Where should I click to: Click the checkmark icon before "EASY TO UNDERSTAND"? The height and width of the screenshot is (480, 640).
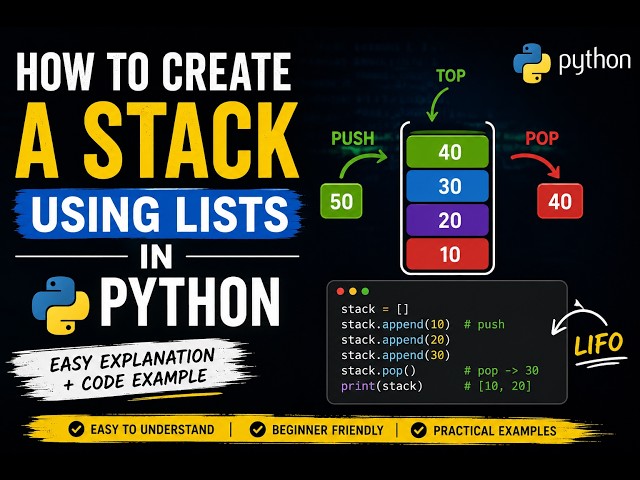pos(76,429)
